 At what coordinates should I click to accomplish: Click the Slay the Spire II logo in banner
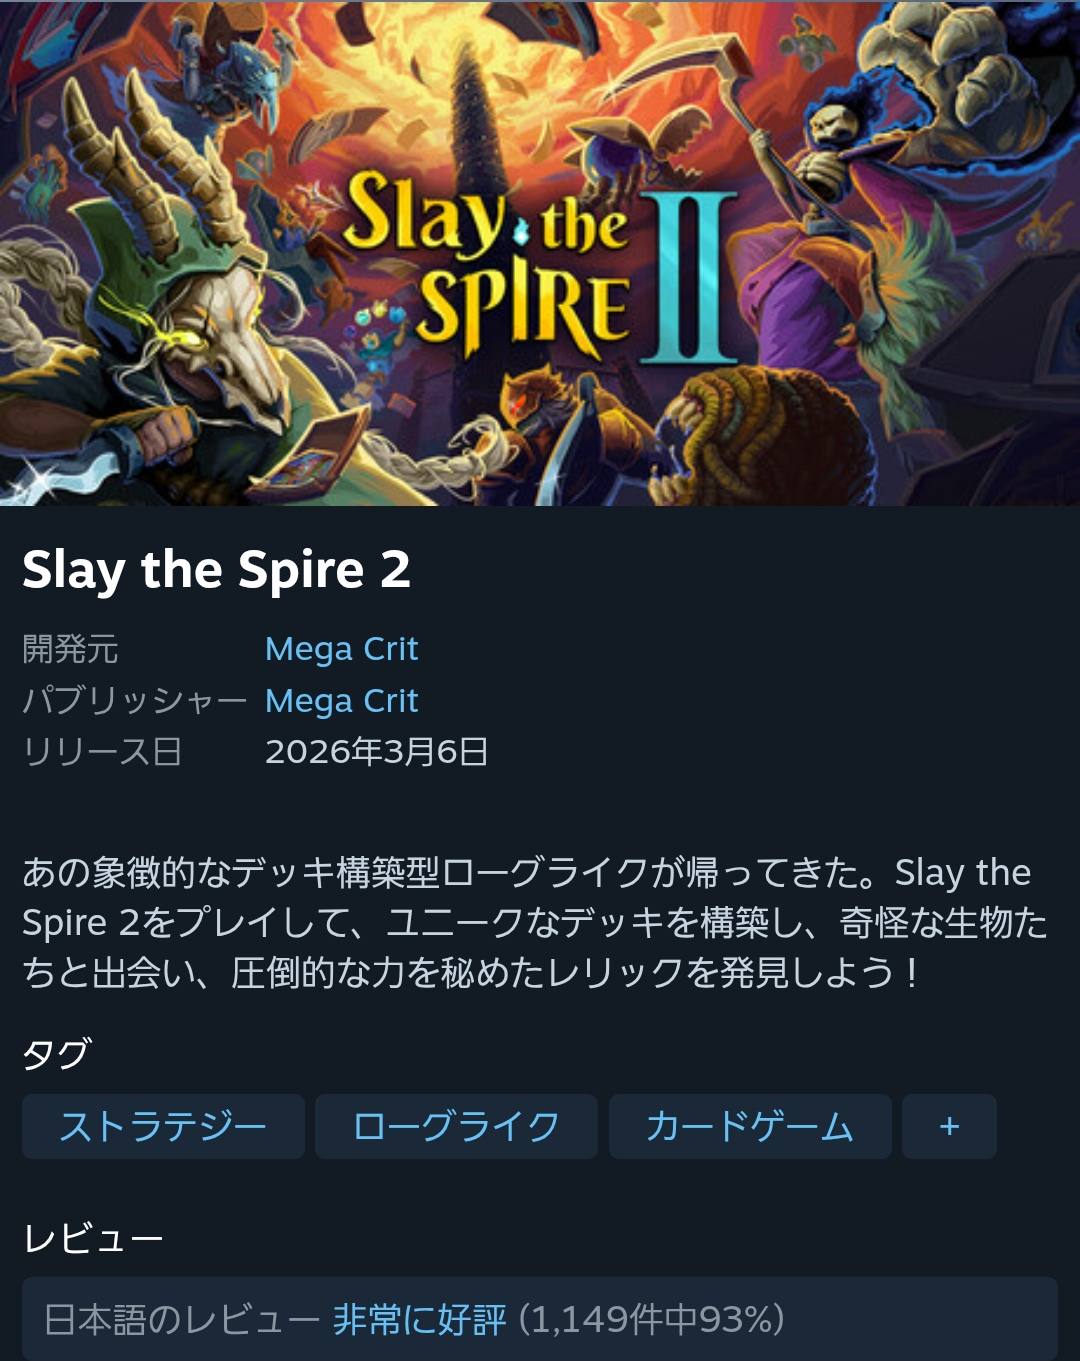tap(540, 265)
